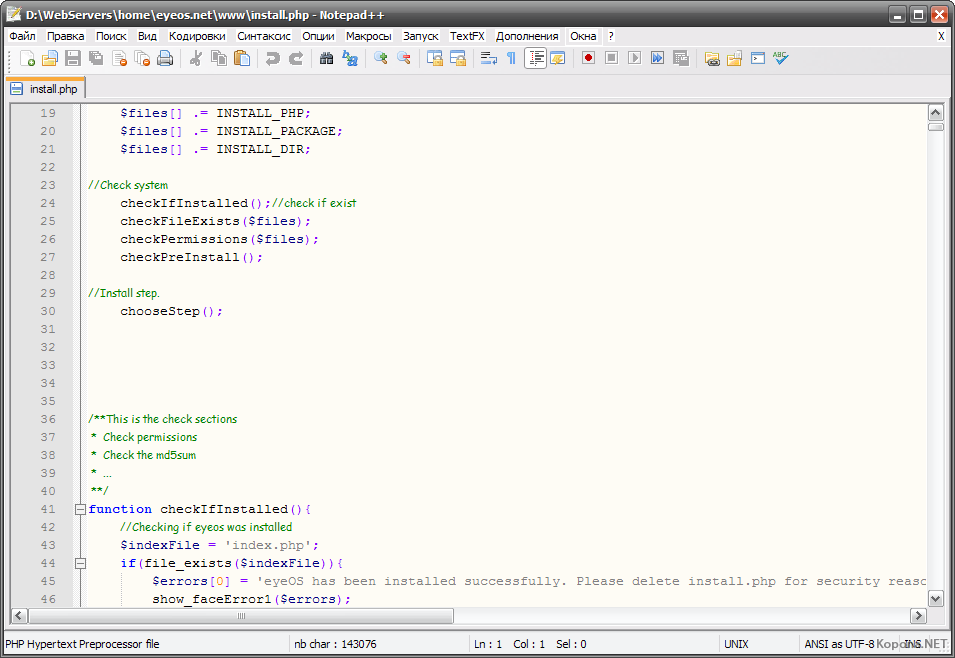Click the folder icon after macro buttons
Image resolution: width=955 pixels, height=658 pixels.
712,58
